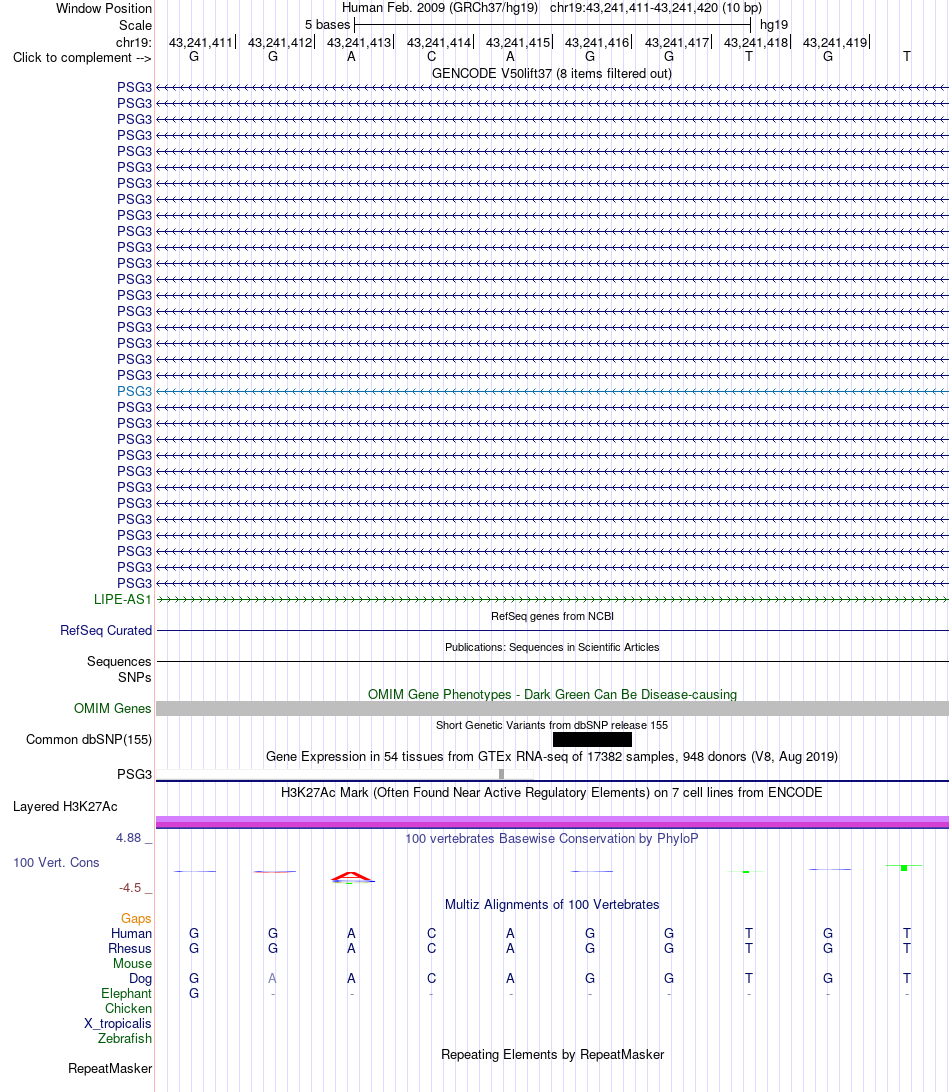Click the Elephant alignment row label

tap(126, 993)
